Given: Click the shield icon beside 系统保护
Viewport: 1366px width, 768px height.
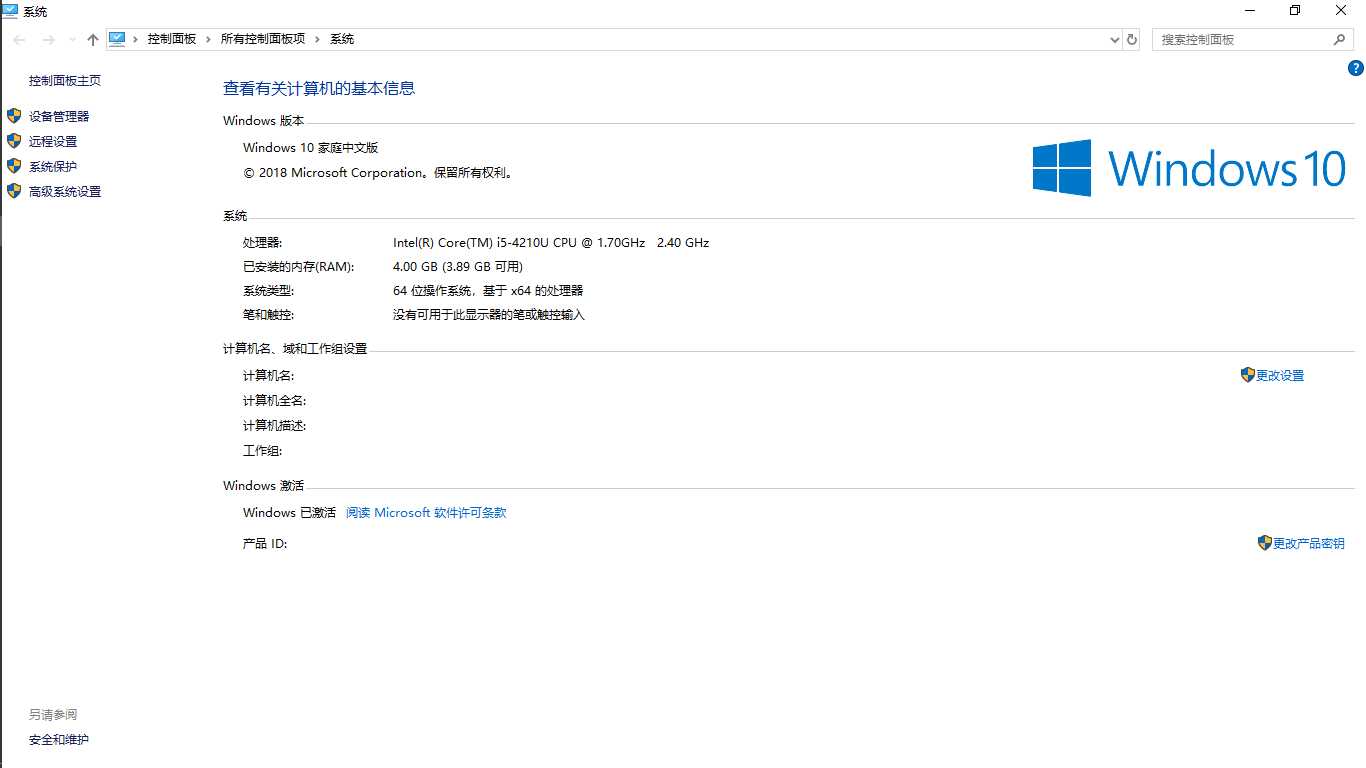Looking at the screenshot, I should [x=14, y=166].
